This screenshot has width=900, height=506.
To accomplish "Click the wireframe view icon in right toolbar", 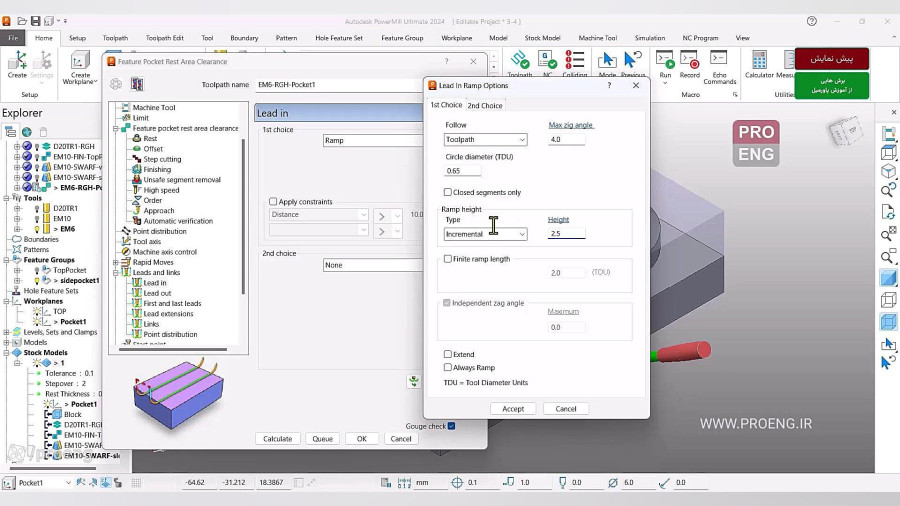I will [888, 300].
